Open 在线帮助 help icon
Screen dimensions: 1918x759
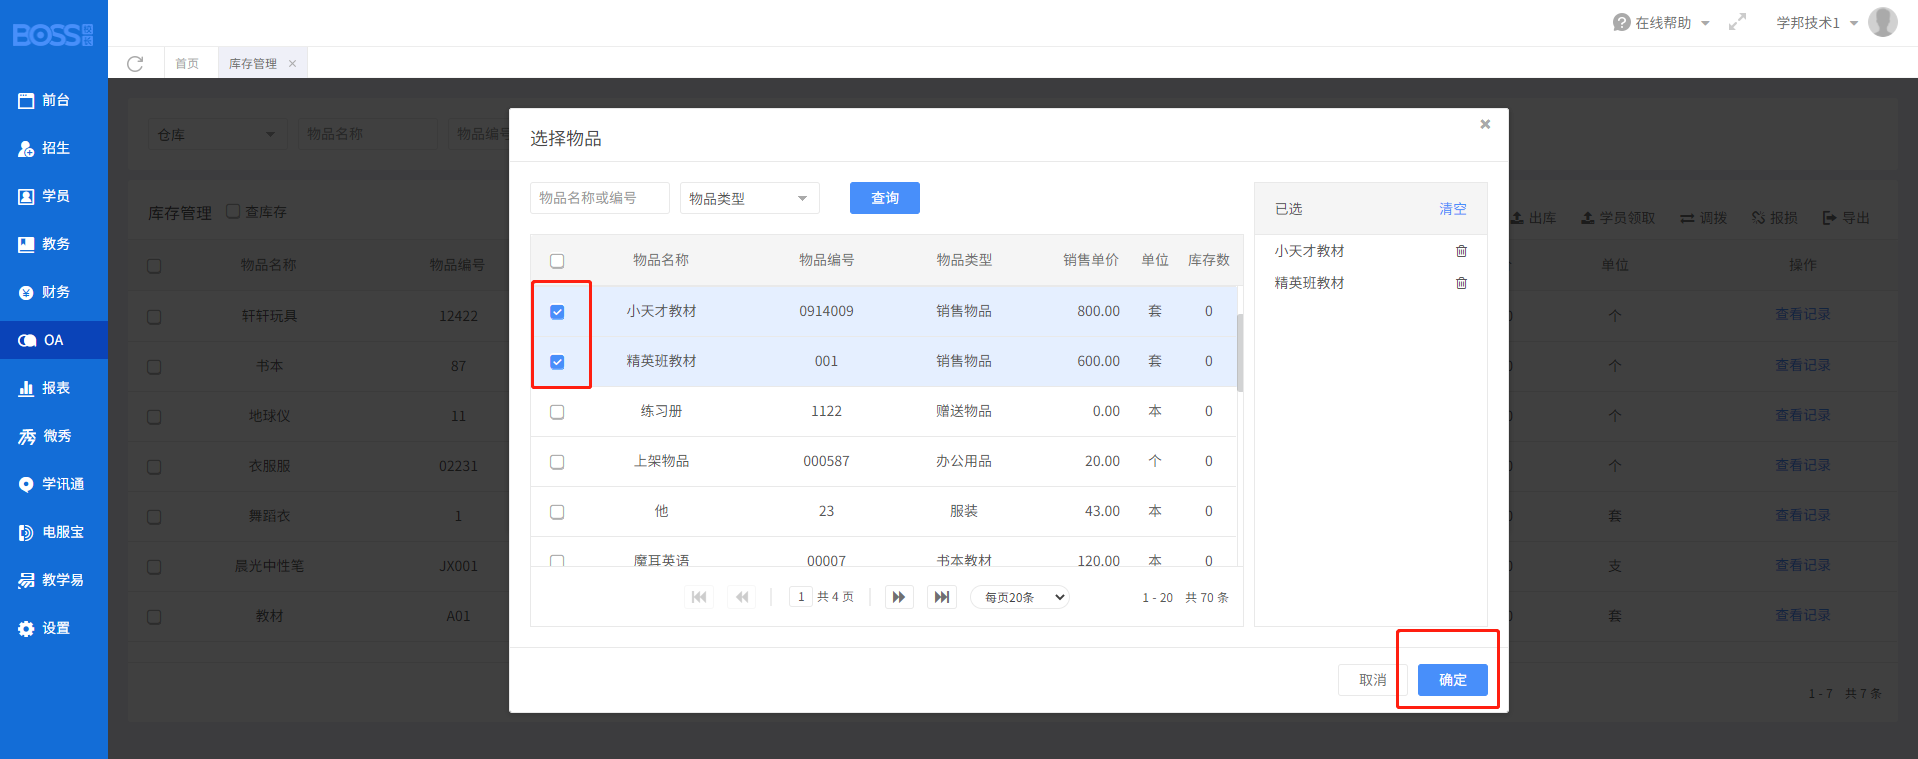[1621, 22]
